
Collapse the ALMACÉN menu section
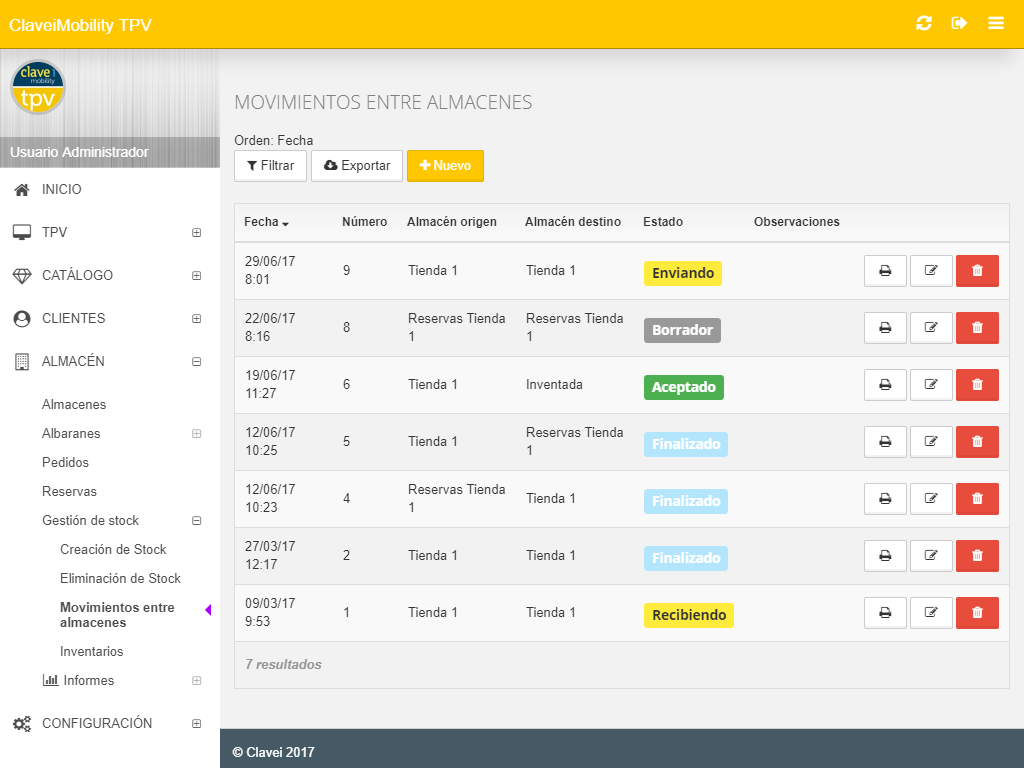point(196,362)
